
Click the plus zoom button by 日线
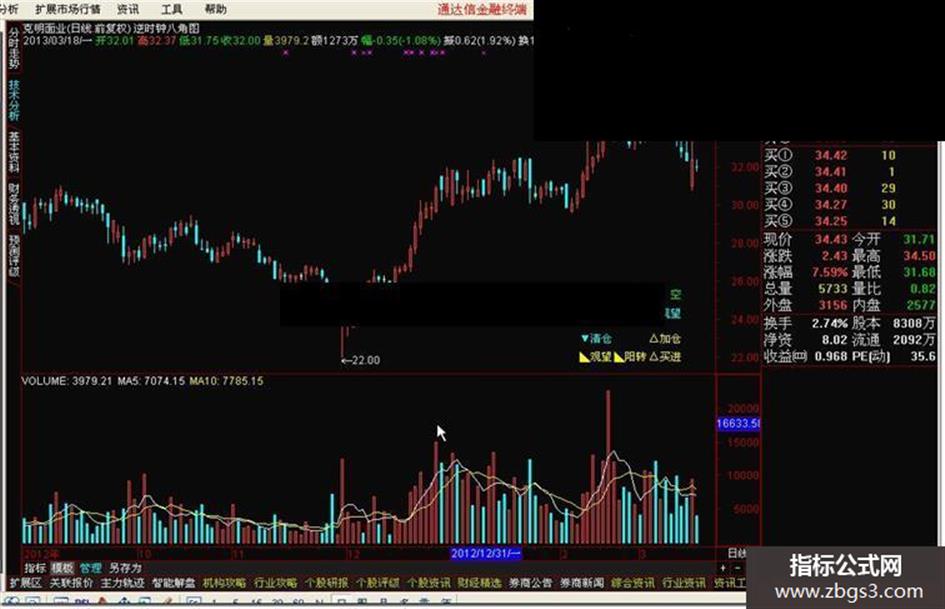pyautogui.click(x=723, y=568)
